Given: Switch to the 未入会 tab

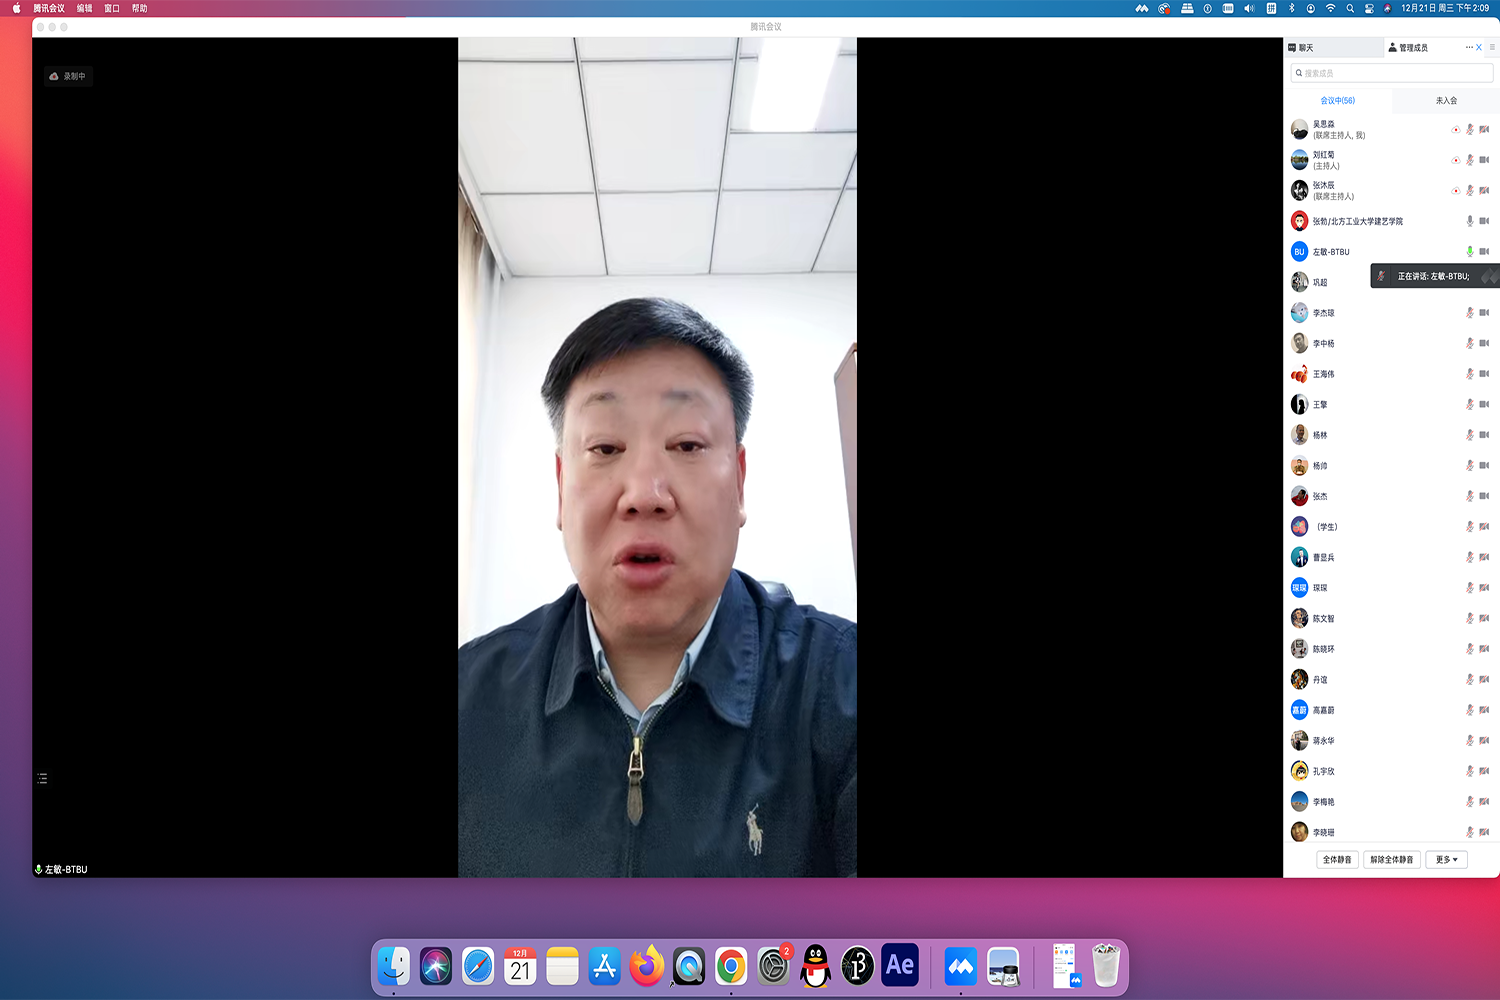Looking at the screenshot, I should click(1446, 101).
